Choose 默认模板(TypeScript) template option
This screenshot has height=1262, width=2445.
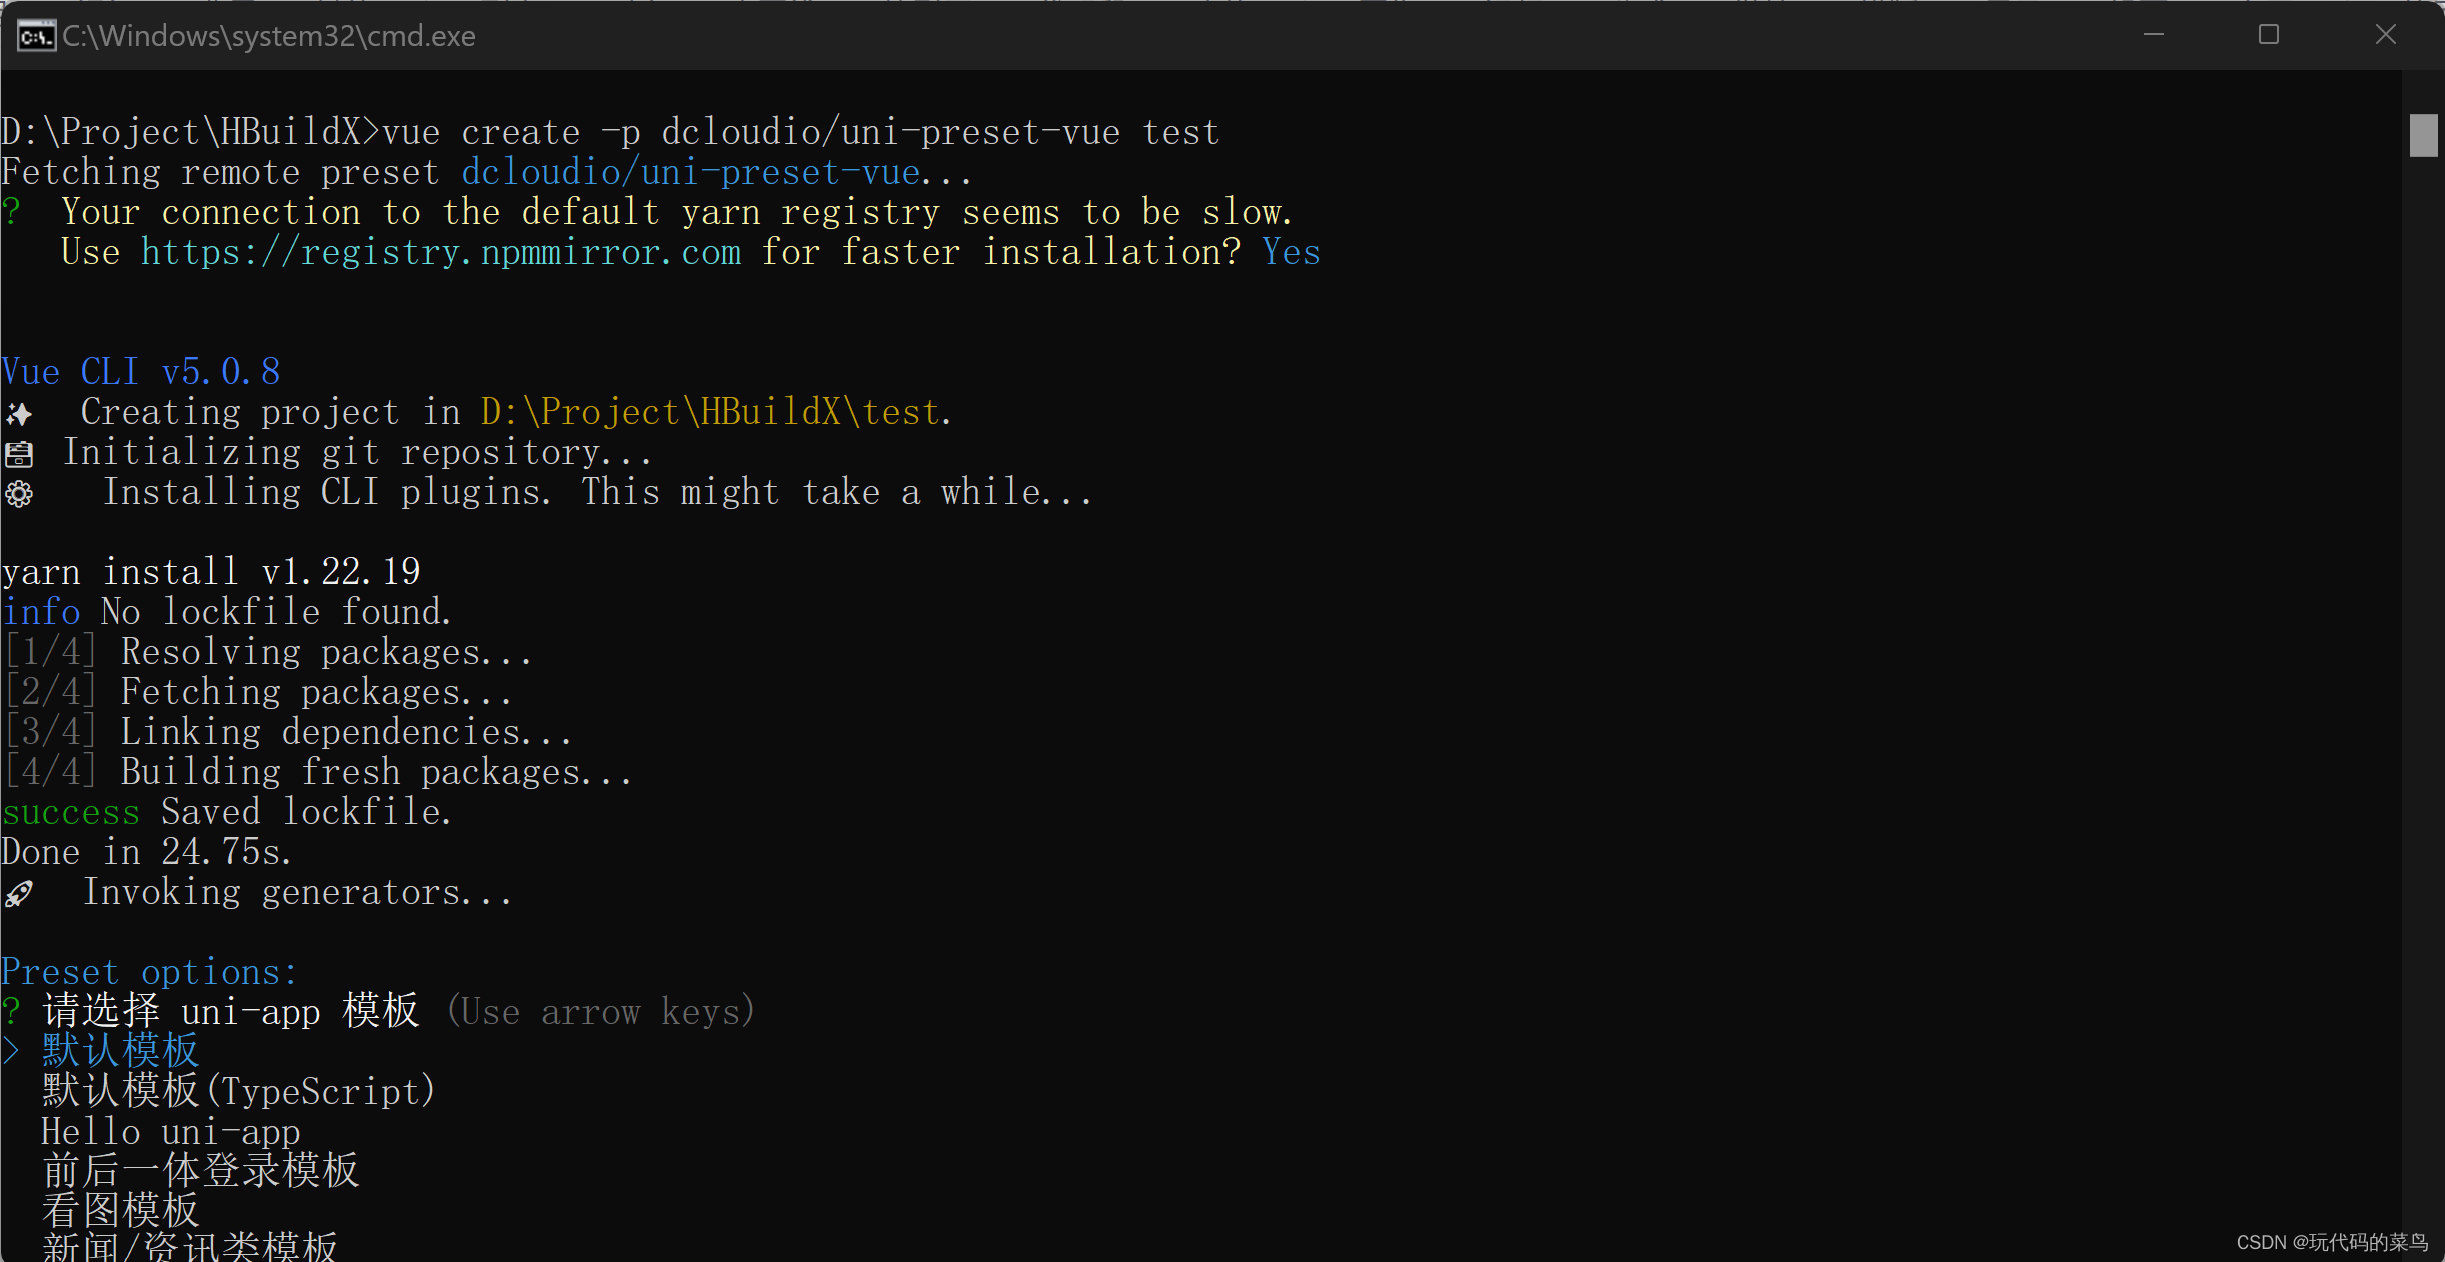click(238, 1091)
